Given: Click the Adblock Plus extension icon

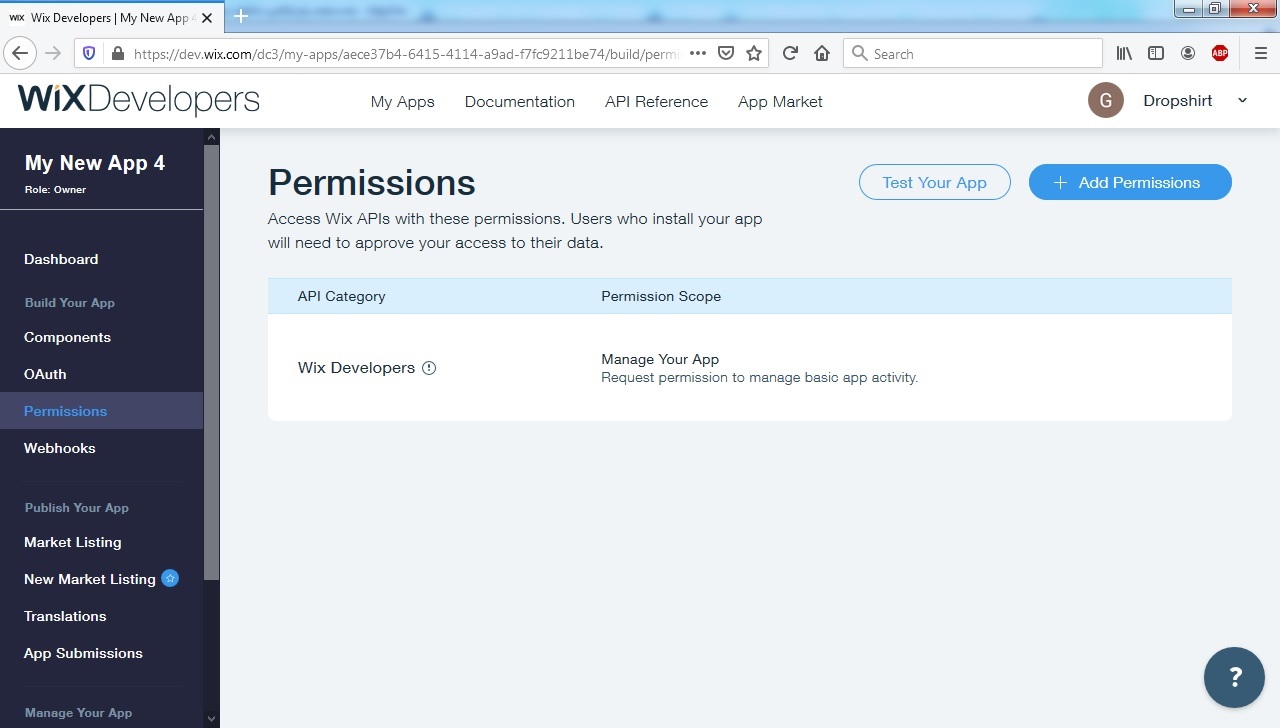Looking at the screenshot, I should click(x=1220, y=53).
